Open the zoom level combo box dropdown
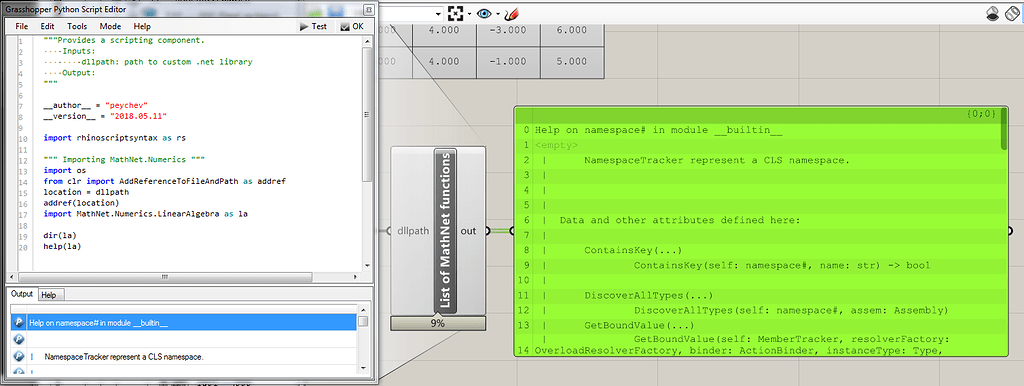 (x=437, y=14)
